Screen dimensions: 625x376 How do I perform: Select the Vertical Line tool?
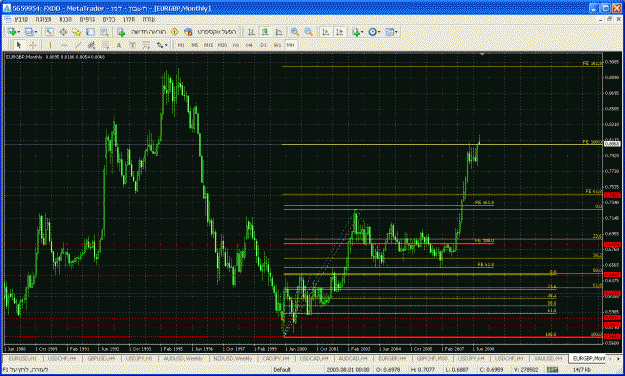pyautogui.click(x=50, y=45)
